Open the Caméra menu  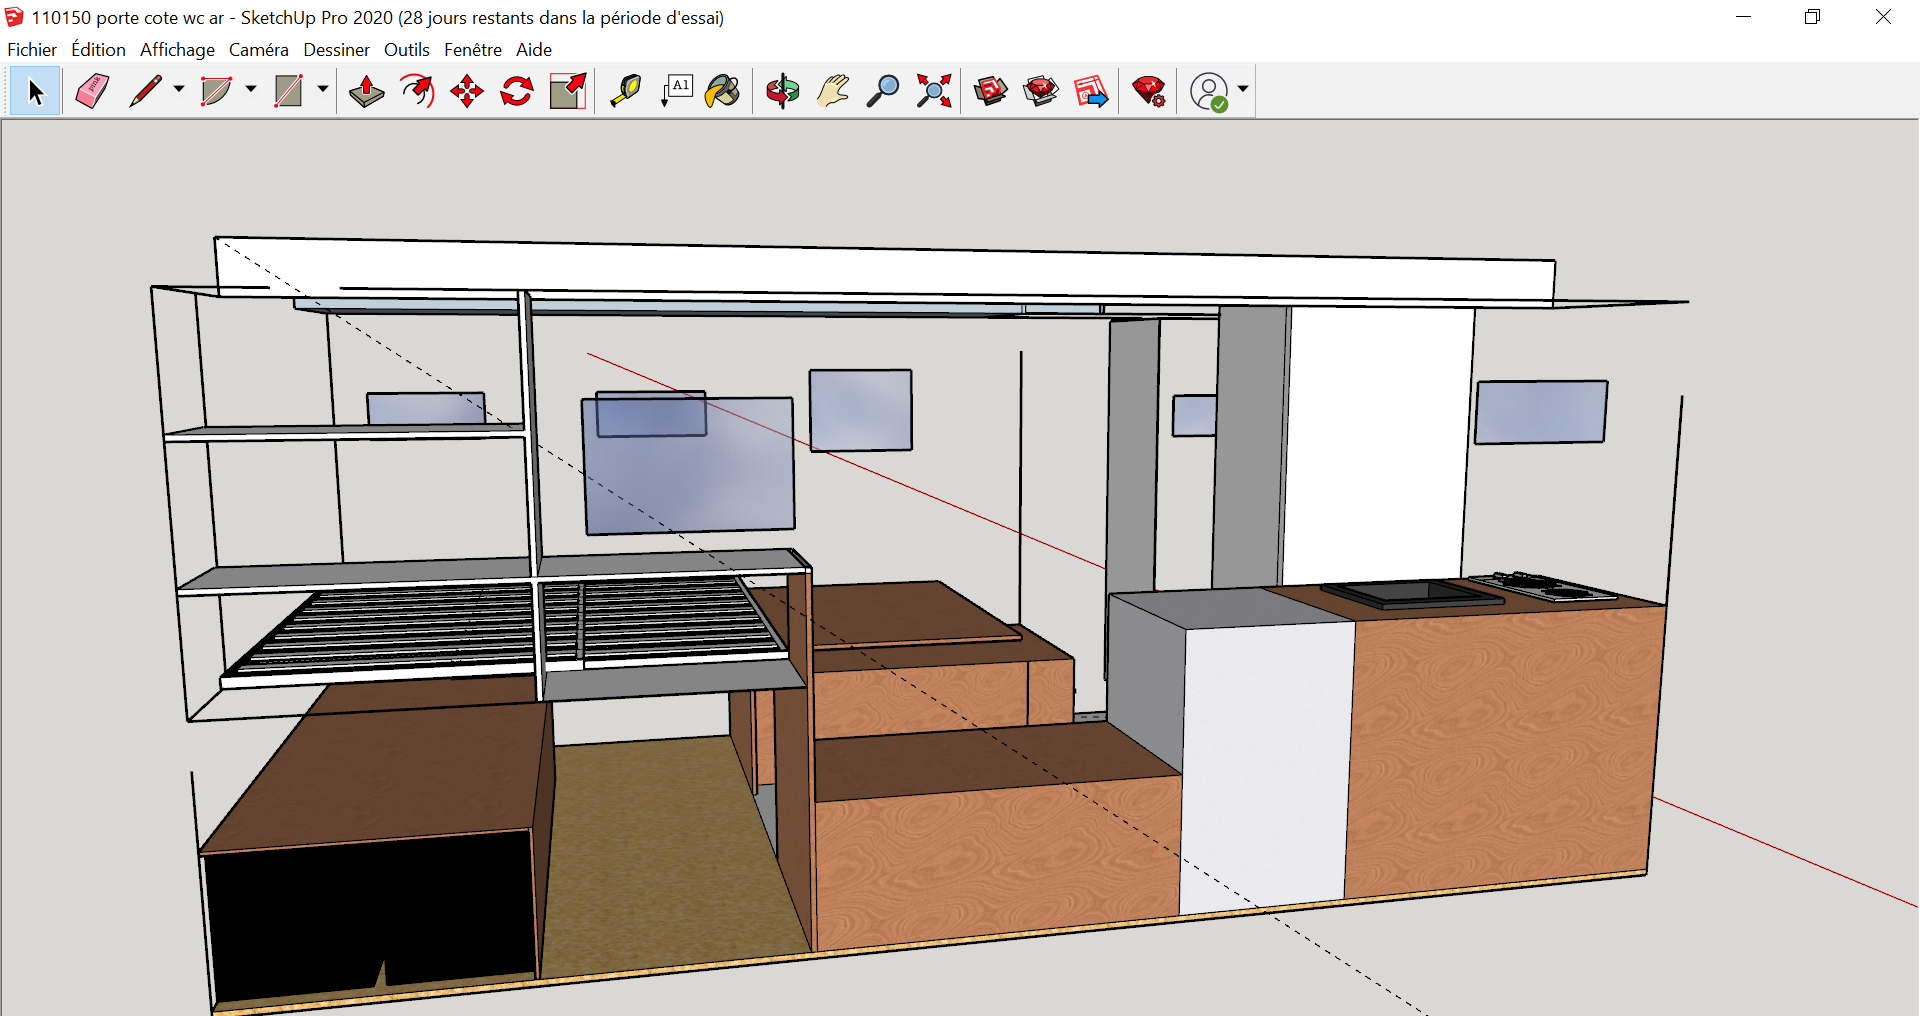pyautogui.click(x=258, y=50)
